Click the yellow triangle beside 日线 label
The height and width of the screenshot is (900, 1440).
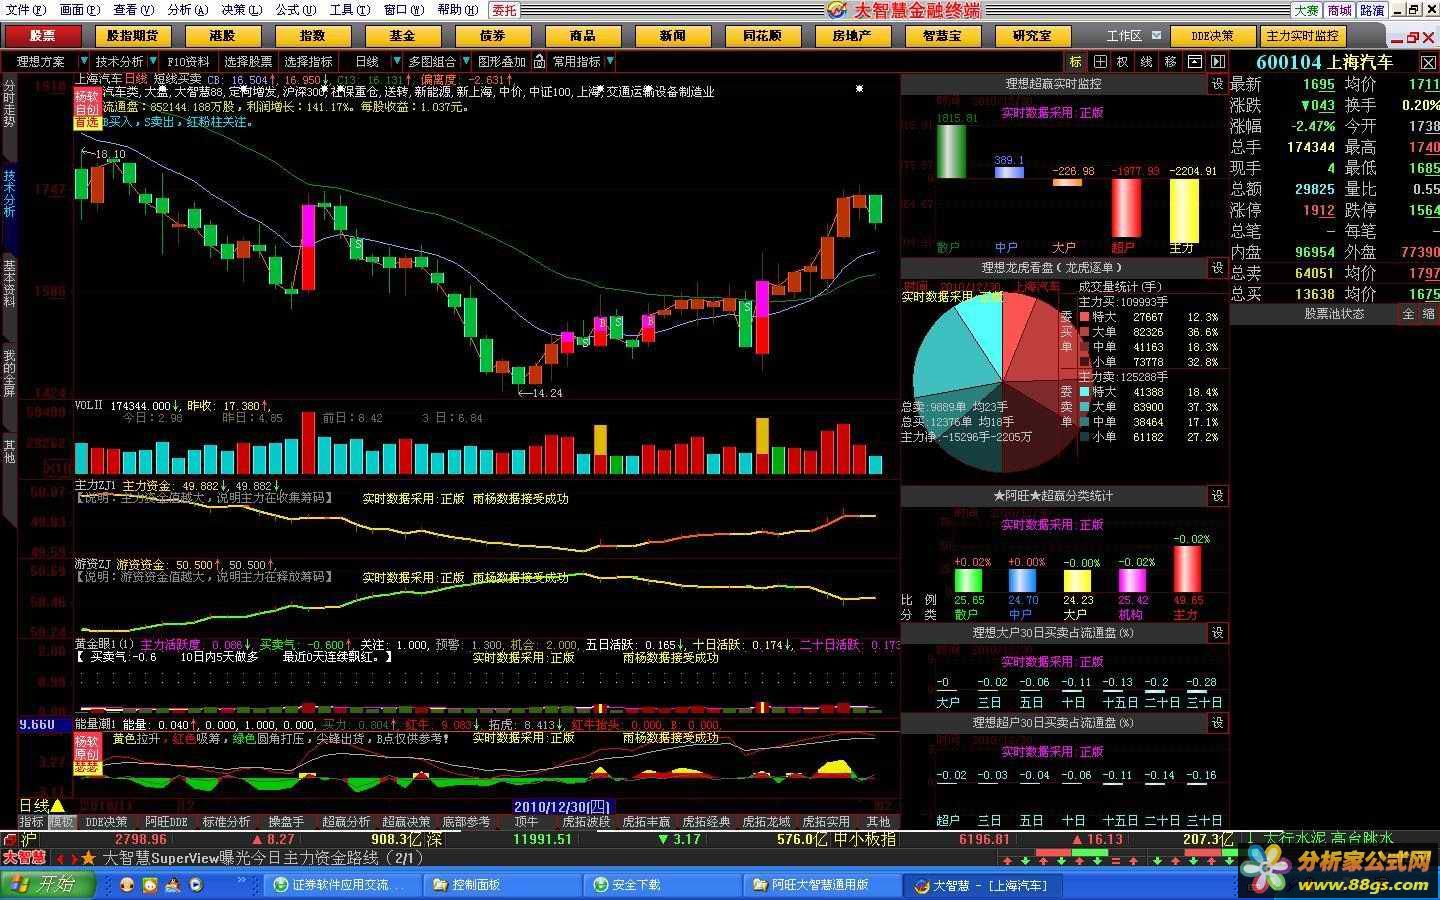tap(57, 805)
